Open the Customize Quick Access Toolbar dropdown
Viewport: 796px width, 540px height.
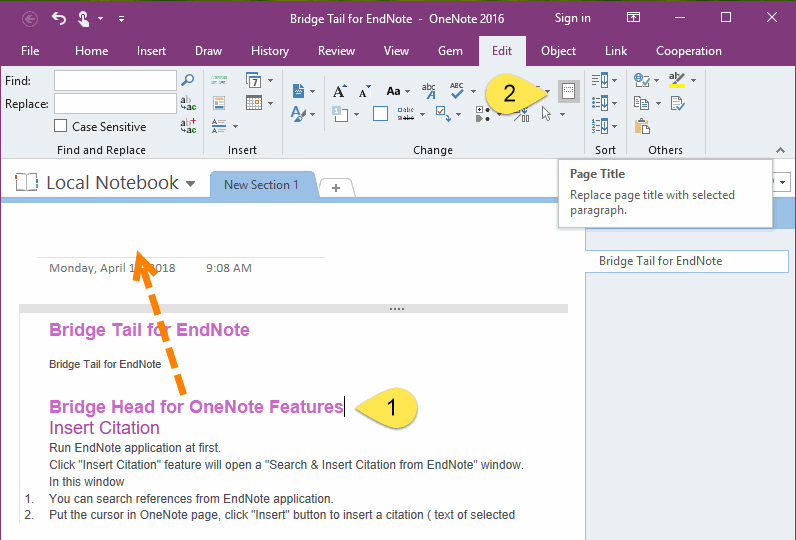point(121,19)
